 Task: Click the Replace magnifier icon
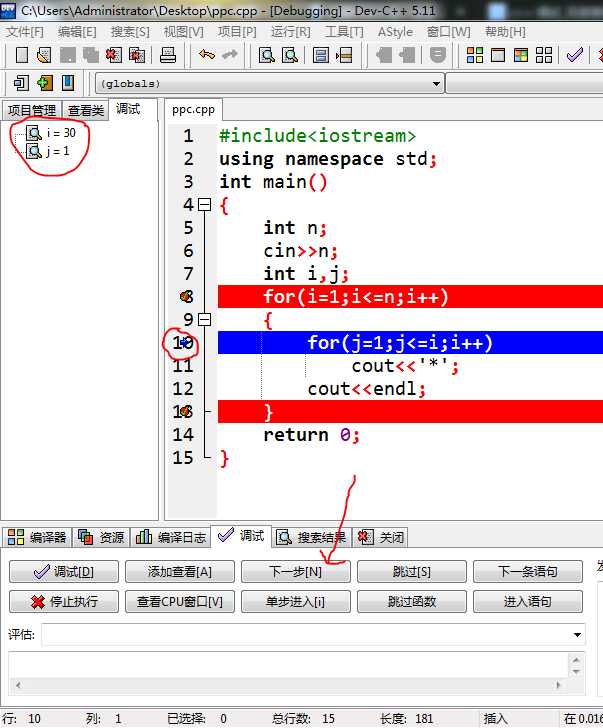[x=290, y=55]
